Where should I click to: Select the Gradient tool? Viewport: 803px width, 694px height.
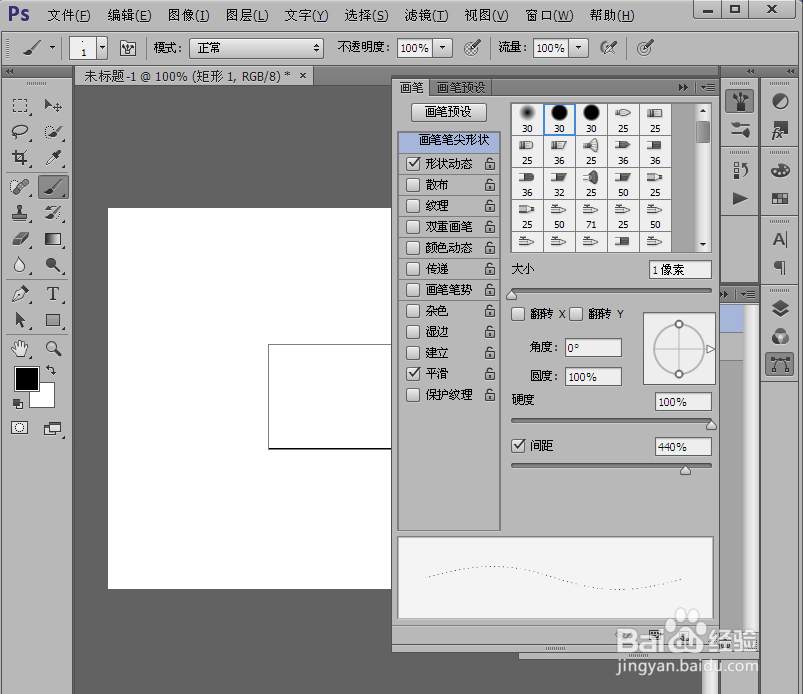point(53,240)
